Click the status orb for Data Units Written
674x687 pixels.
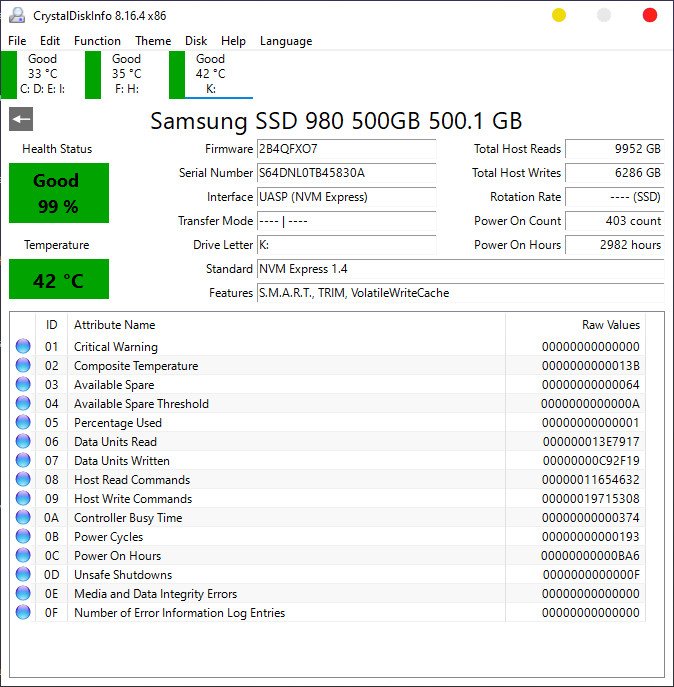[x=23, y=460]
